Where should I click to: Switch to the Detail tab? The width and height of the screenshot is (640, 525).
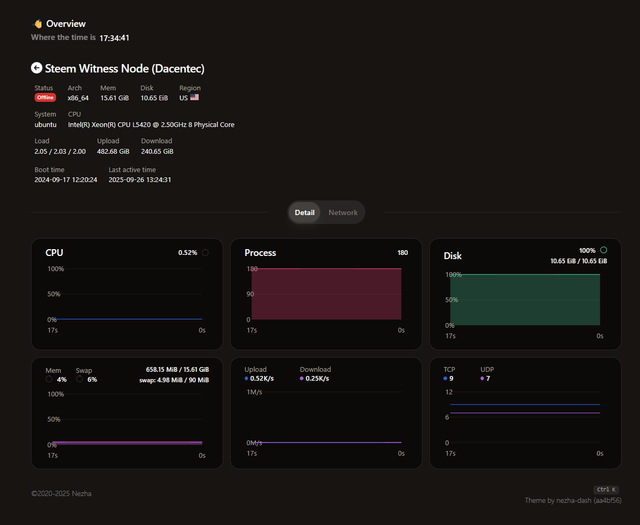click(x=304, y=212)
